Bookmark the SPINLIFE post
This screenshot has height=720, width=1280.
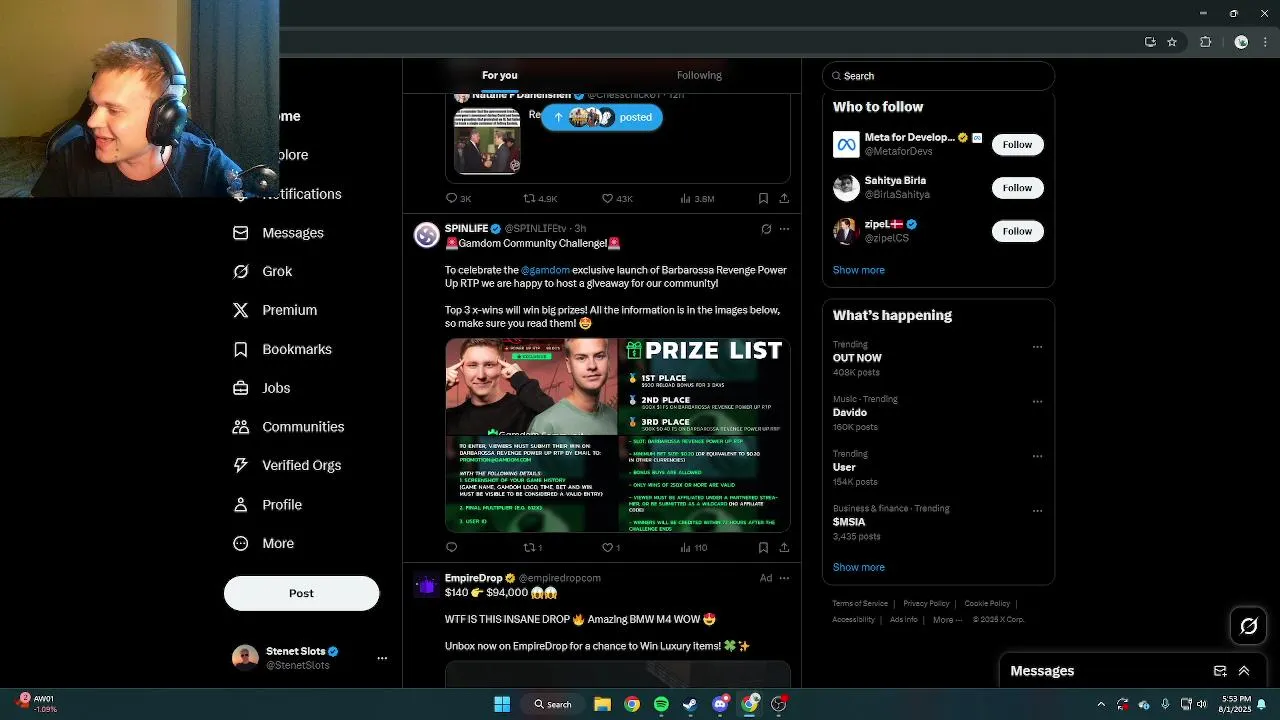(x=763, y=547)
